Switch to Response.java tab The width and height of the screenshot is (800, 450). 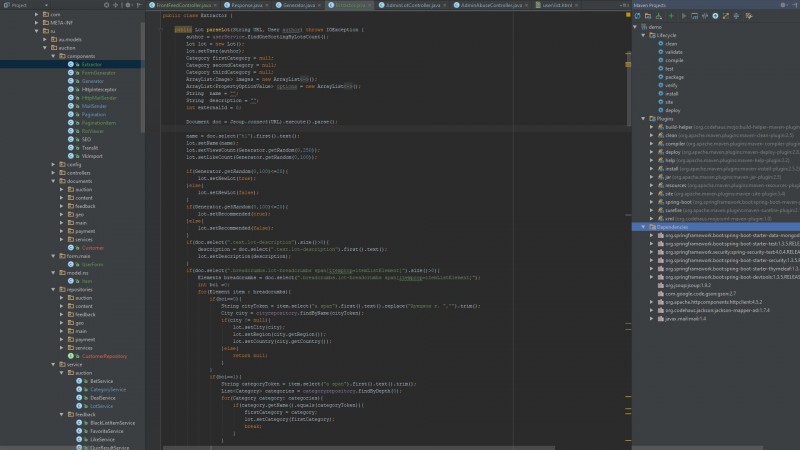pos(246,5)
